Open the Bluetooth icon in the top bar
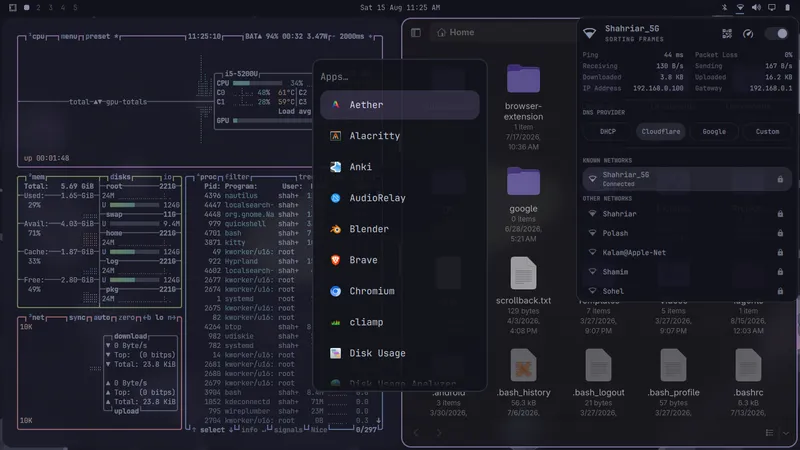 [x=724, y=8]
